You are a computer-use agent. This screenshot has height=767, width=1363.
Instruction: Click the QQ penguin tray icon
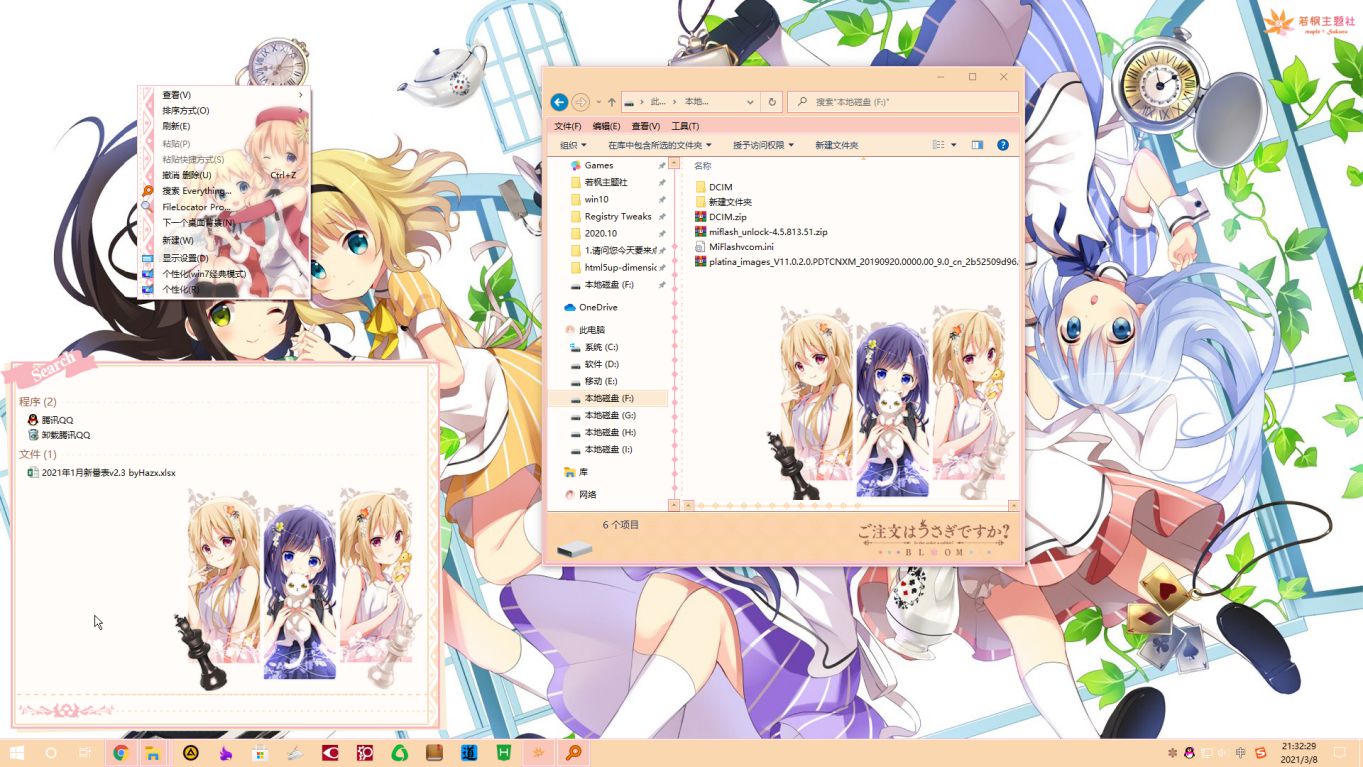(1190, 752)
